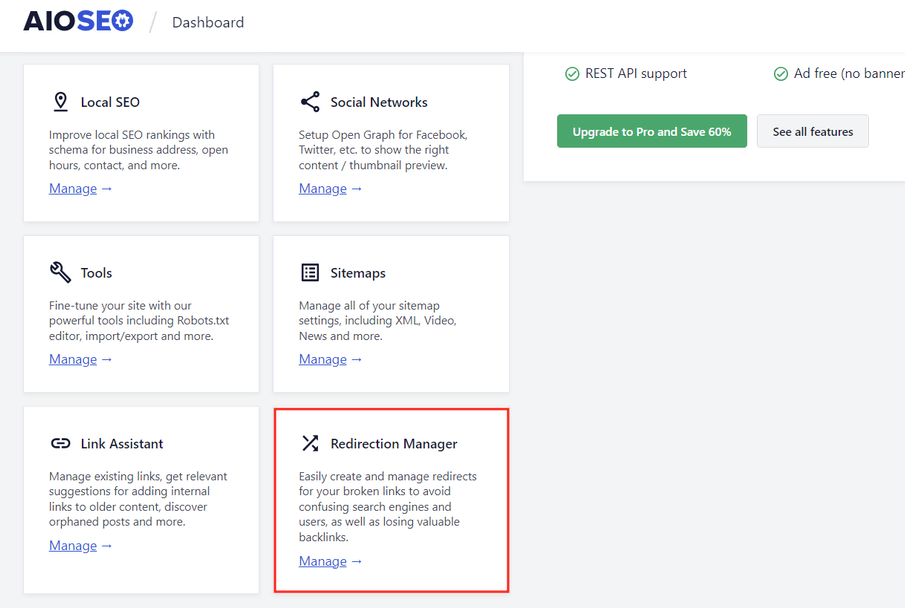905x608 pixels.
Task: Click the Sitemaps list icon
Action: [310, 272]
